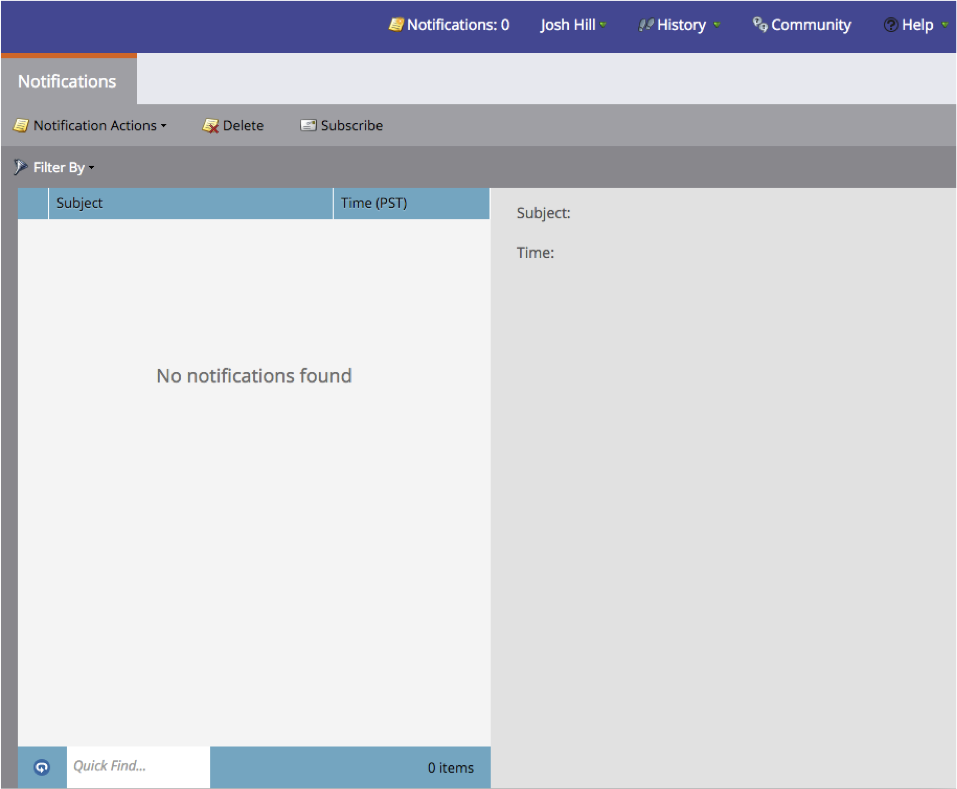Click the Filter By funnel icon

21,167
